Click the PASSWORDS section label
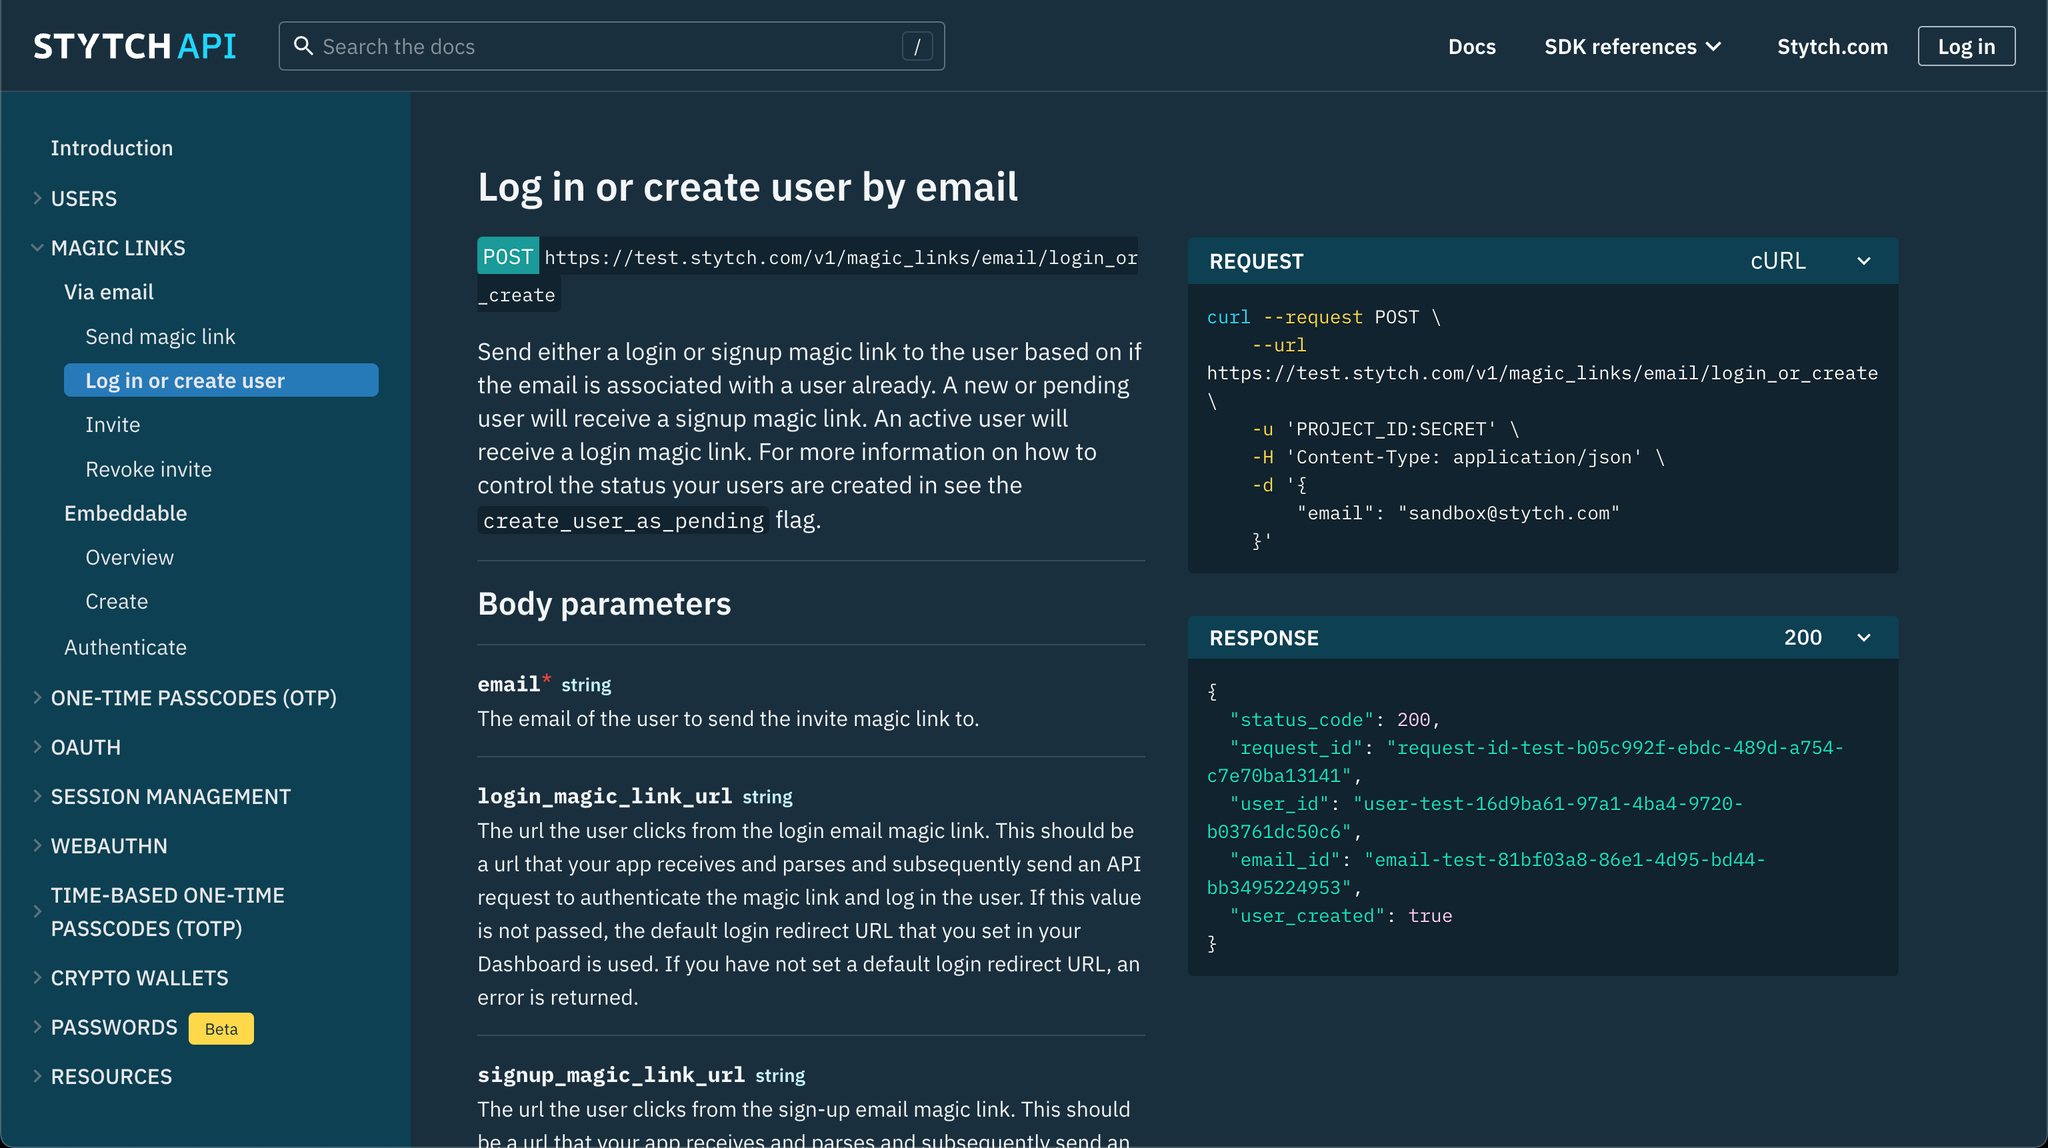 (114, 1027)
